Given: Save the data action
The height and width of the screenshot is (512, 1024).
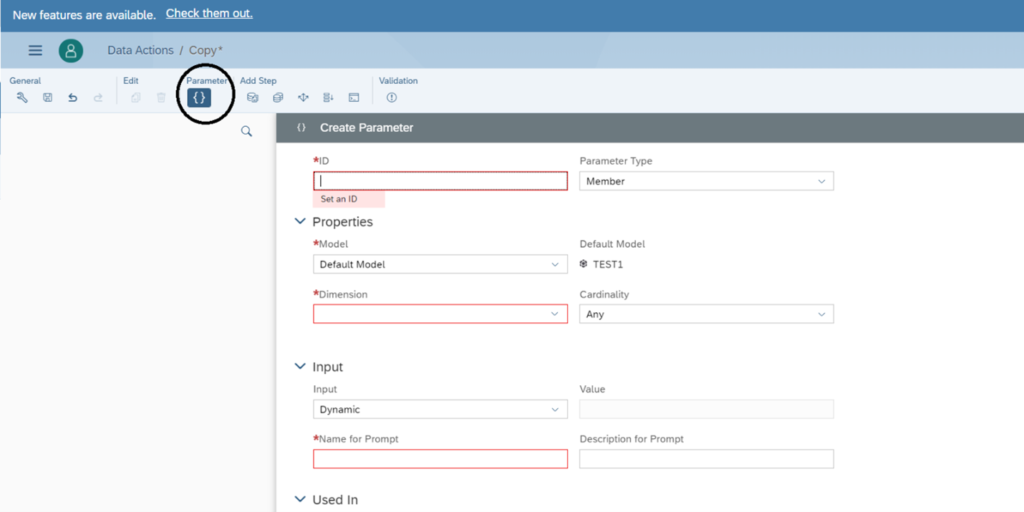Looking at the screenshot, I should coord(47,98).
